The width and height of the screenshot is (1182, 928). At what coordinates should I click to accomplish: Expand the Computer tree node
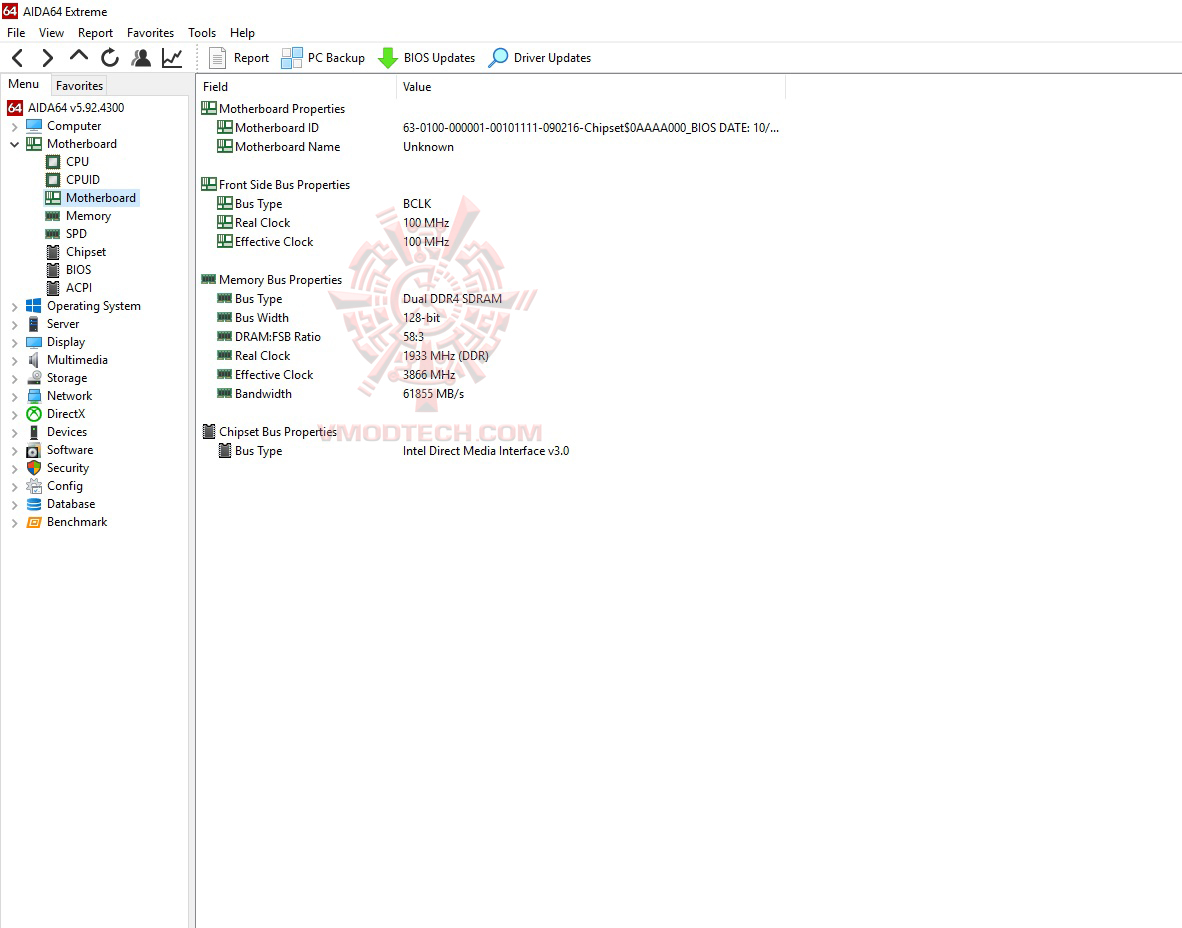click(x=14, y=127)
